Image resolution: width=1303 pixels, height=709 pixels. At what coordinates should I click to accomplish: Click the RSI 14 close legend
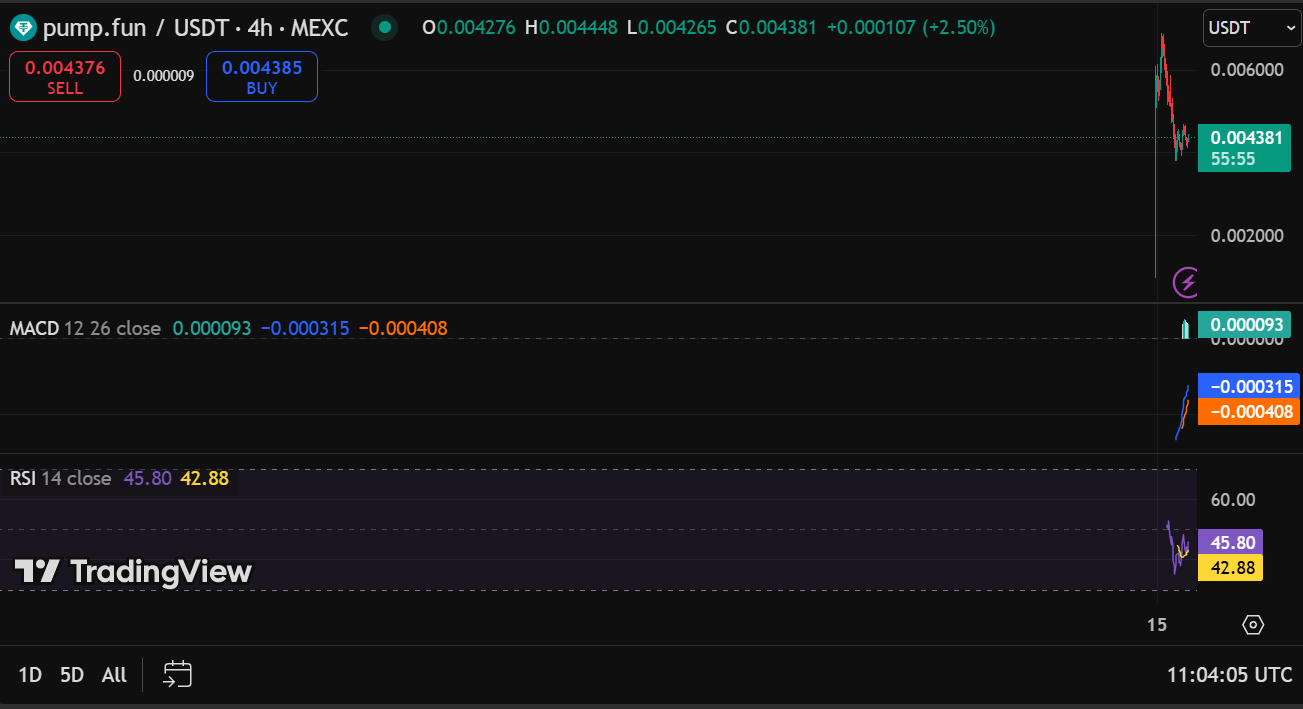[x=60, y=479]
